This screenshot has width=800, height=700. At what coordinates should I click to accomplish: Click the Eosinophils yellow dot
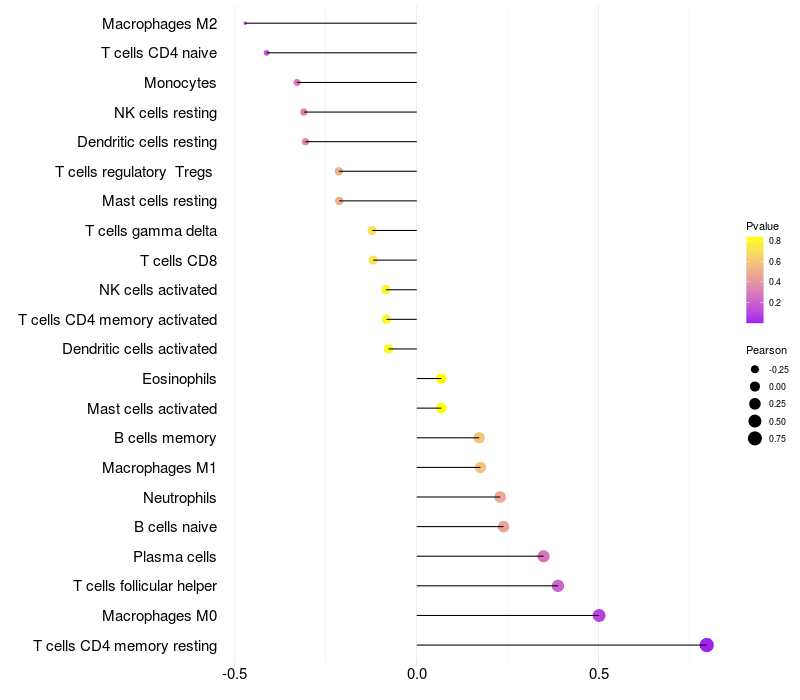[441, 379]
